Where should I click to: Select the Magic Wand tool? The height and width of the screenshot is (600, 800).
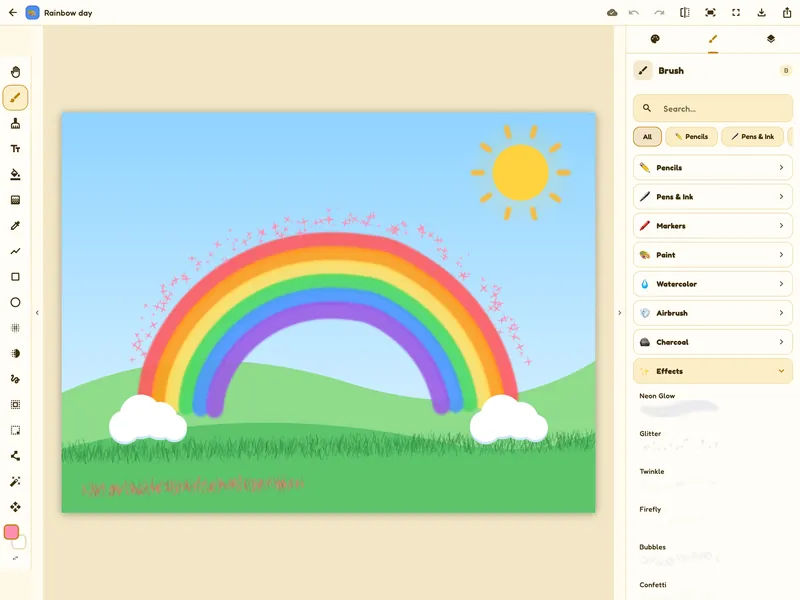[15, 481]
